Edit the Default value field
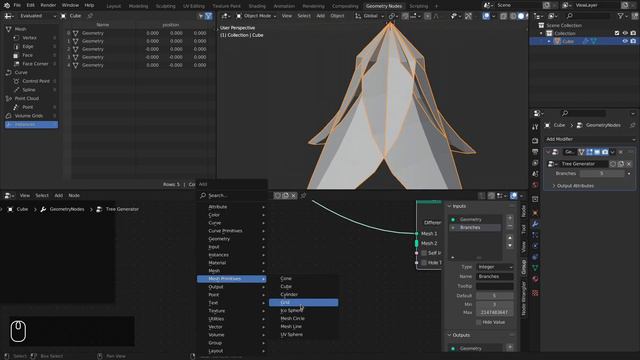Image resolution: width=640 pixels, height=360 pixels. [x=495, y=296]
